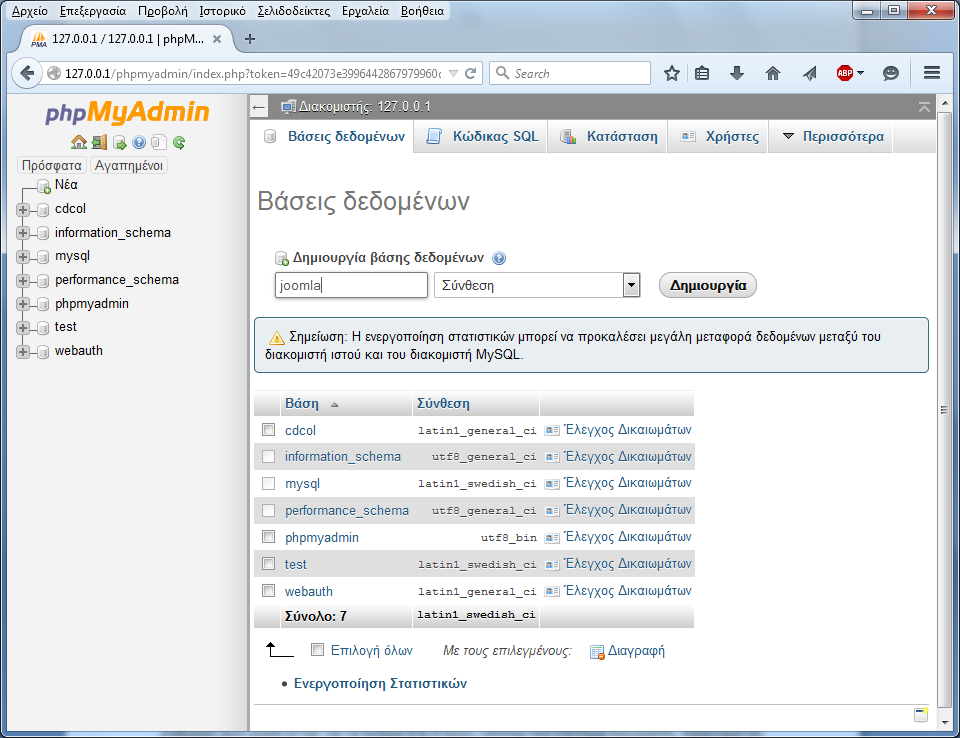Screen dimensions: 960x738
Task: Open Ενεργοποίηση Στατιστικών link
Action: click(380, 683)
